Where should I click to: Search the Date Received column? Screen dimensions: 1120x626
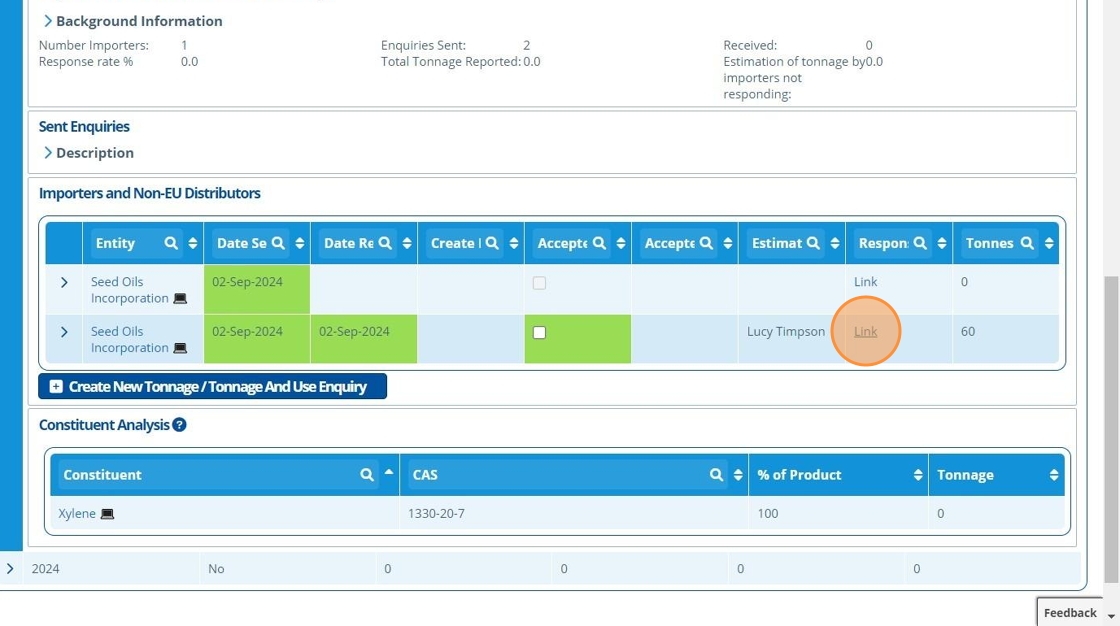(385, 243)
